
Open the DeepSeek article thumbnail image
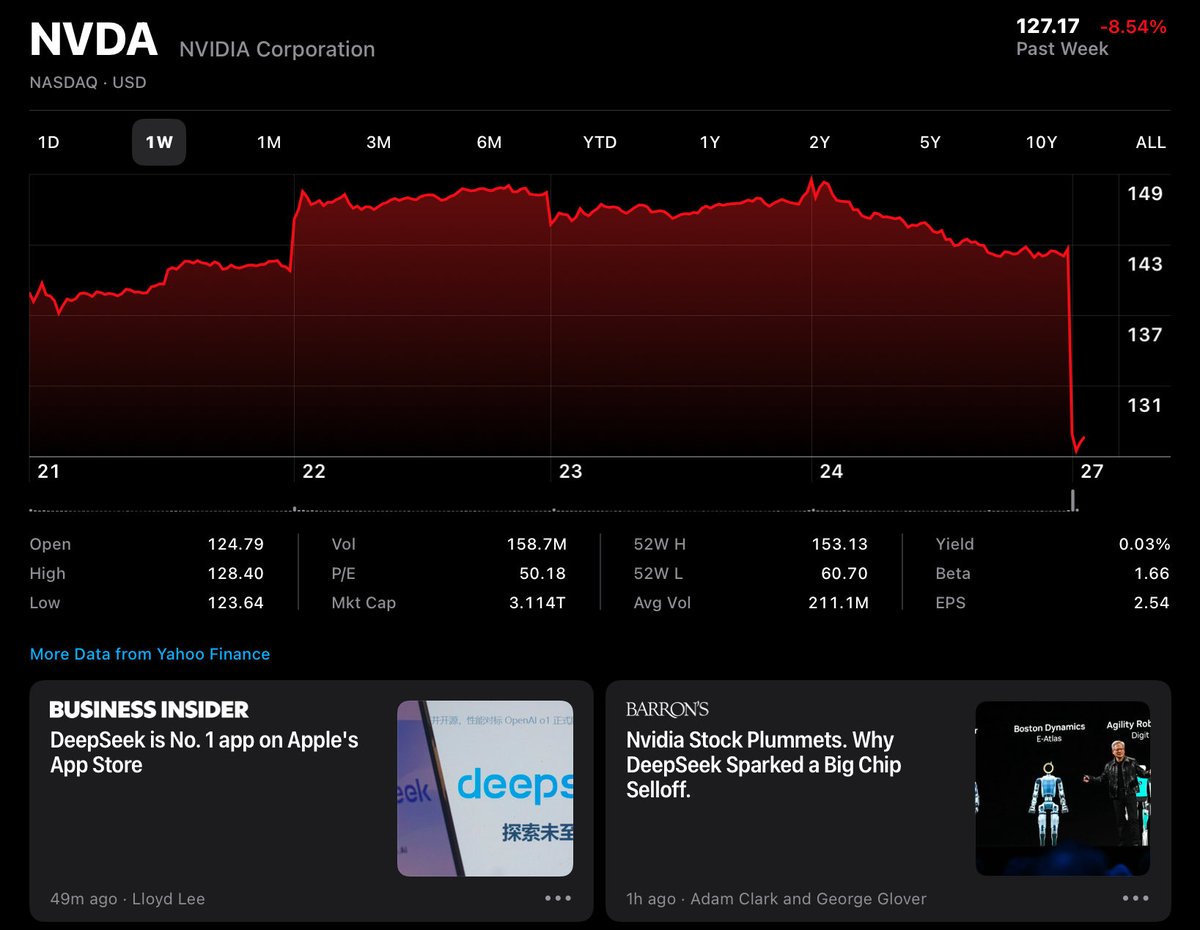[x=485, y=788]
